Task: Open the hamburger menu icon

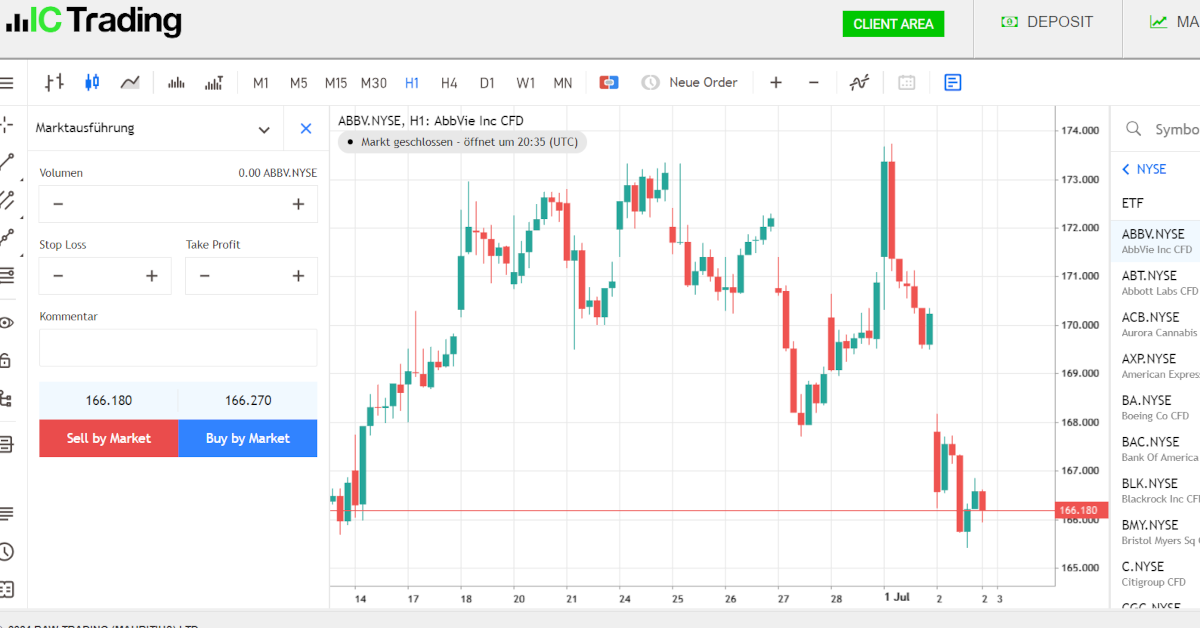Action: [7, 83]
